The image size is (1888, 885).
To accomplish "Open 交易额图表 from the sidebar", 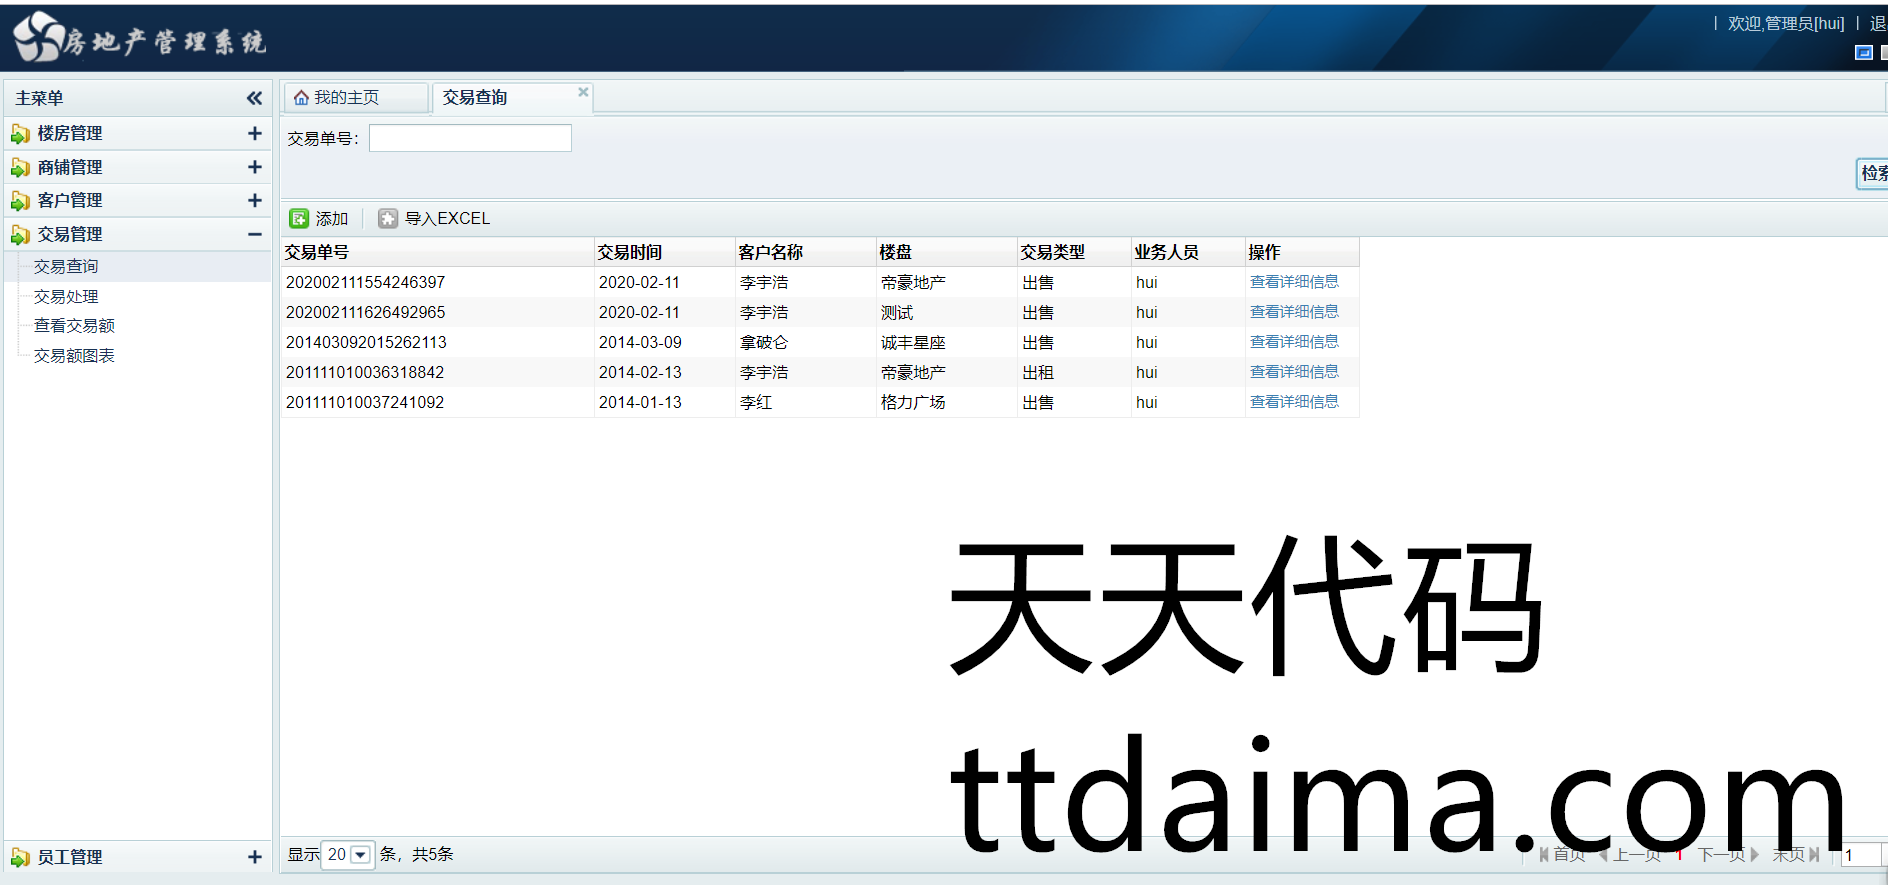I will point(74,356).
